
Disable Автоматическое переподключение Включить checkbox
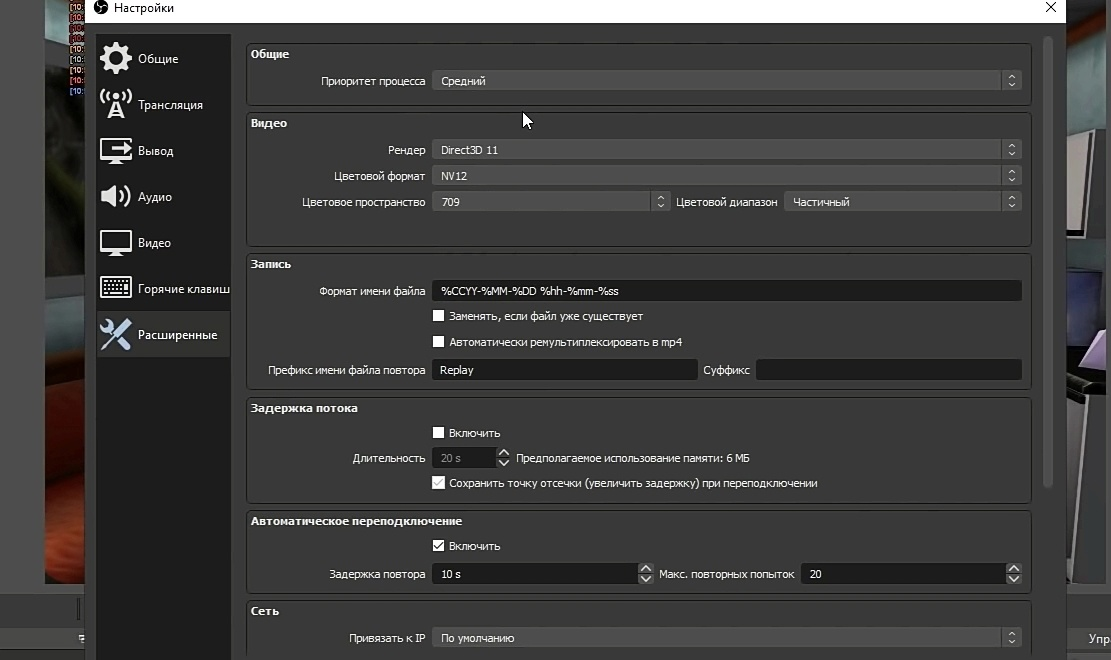coord(438,546)
